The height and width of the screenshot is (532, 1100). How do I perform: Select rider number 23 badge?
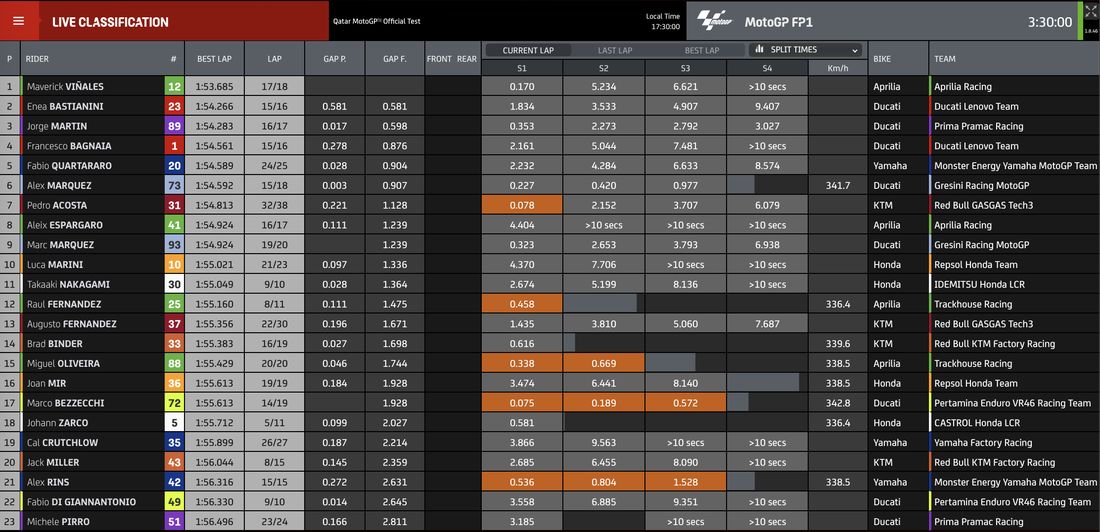175,107
